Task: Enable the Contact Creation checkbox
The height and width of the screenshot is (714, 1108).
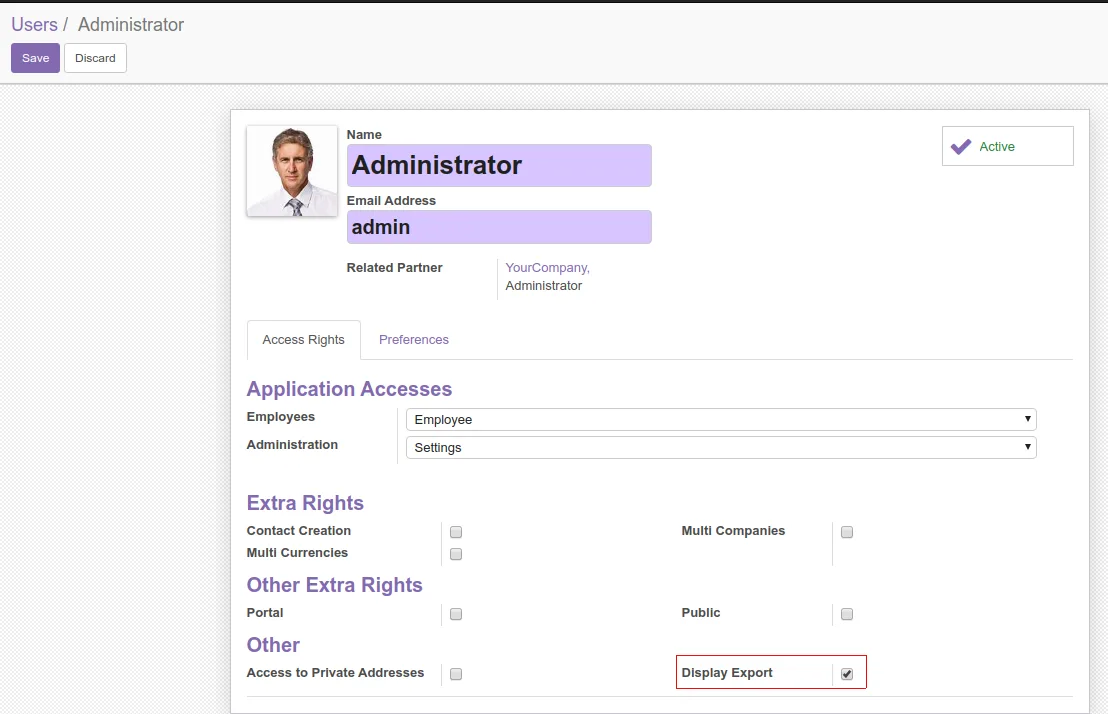Action: [x=456, y=532]
